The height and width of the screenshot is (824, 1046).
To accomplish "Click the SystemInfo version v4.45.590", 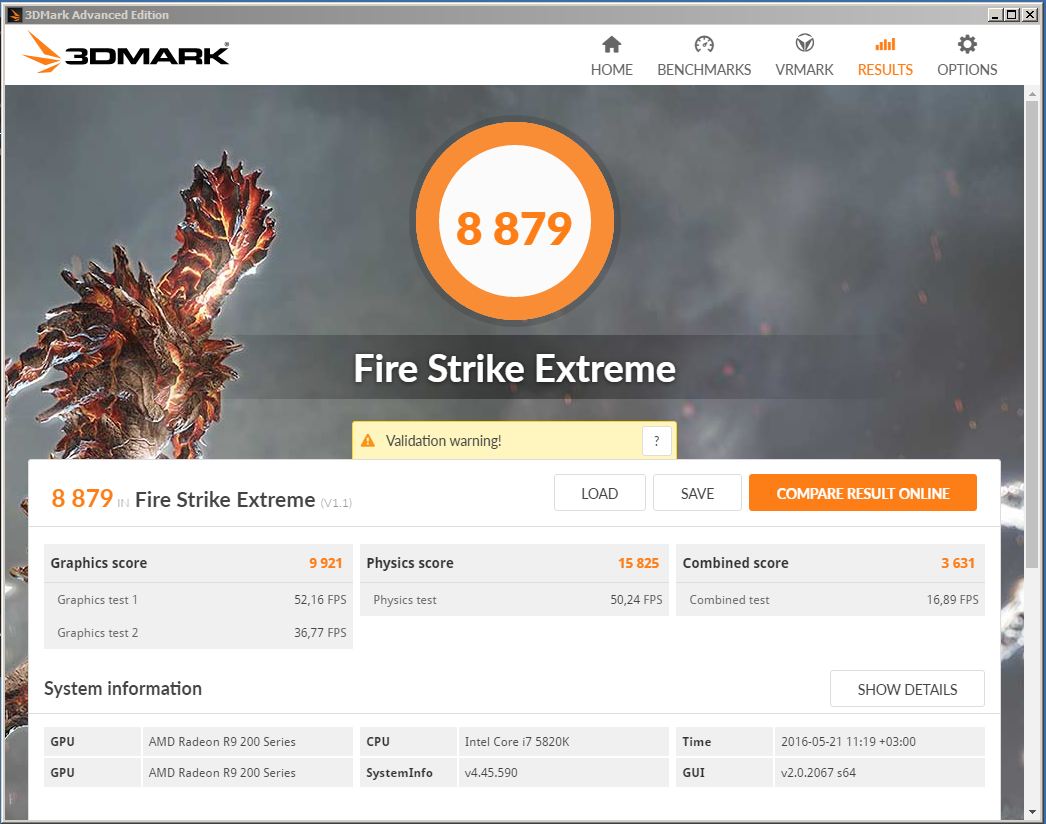I will click(x=491, y=773).
